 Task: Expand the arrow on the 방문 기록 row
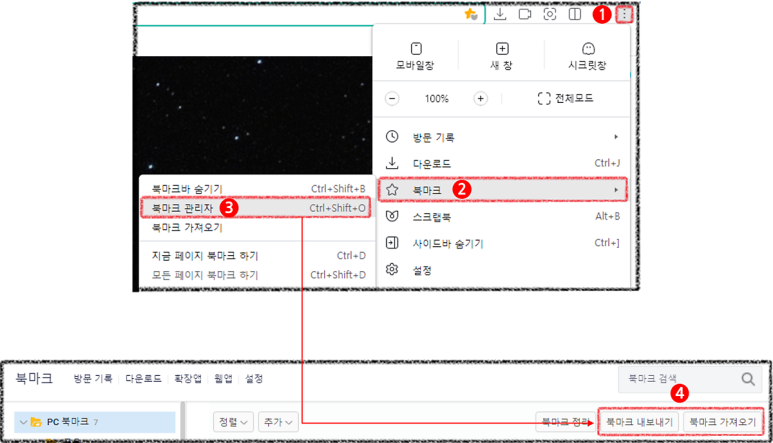pos(616,137)
